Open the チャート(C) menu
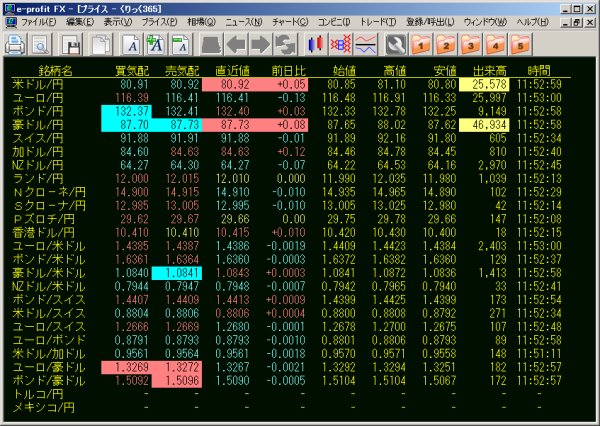The width and height of the screenshot is (600, 426). click(290, 22)
